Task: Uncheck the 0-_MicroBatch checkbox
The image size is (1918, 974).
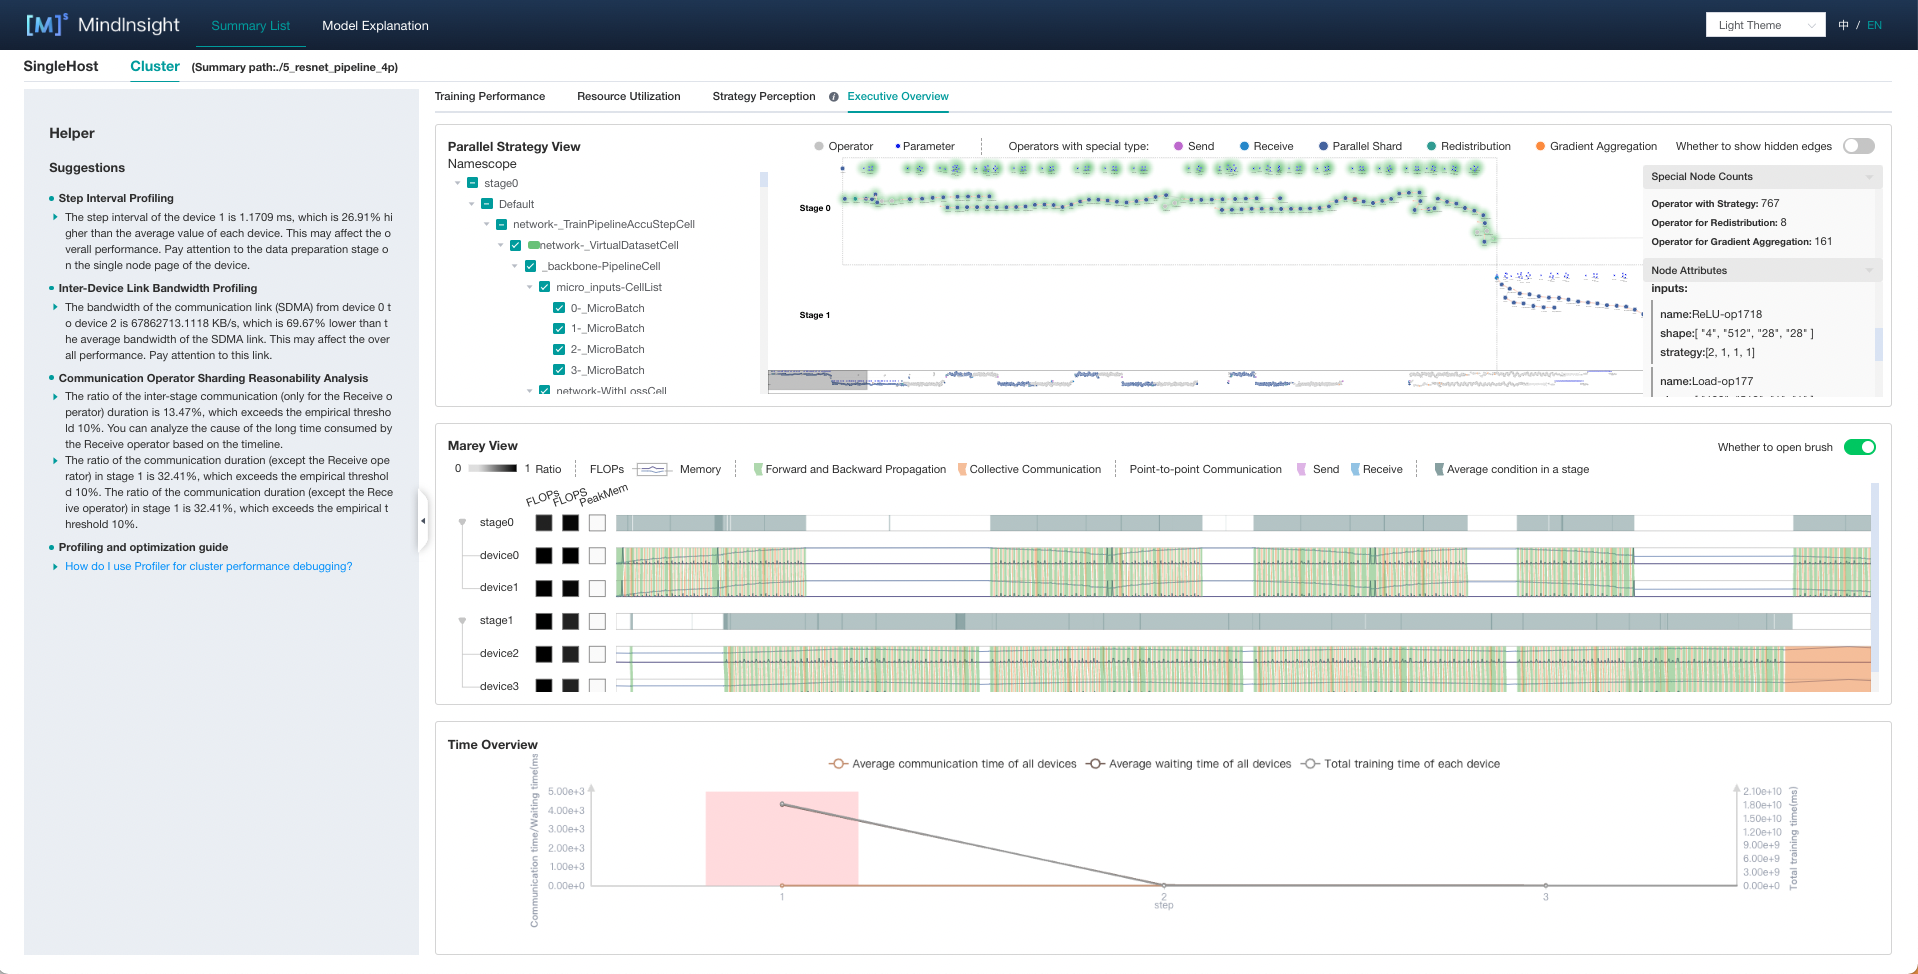Action: pyautogui.click(x=559, y=308)
